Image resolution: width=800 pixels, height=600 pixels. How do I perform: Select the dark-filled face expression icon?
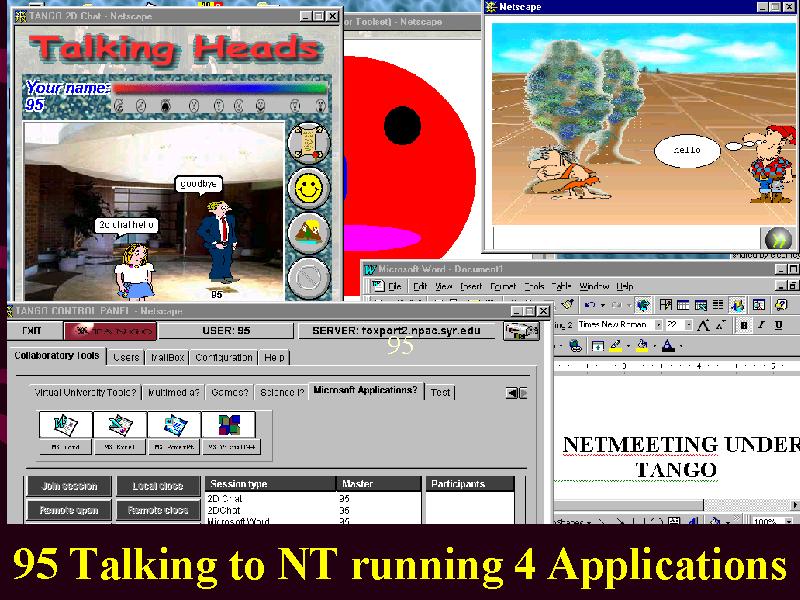tap(165, 106)
